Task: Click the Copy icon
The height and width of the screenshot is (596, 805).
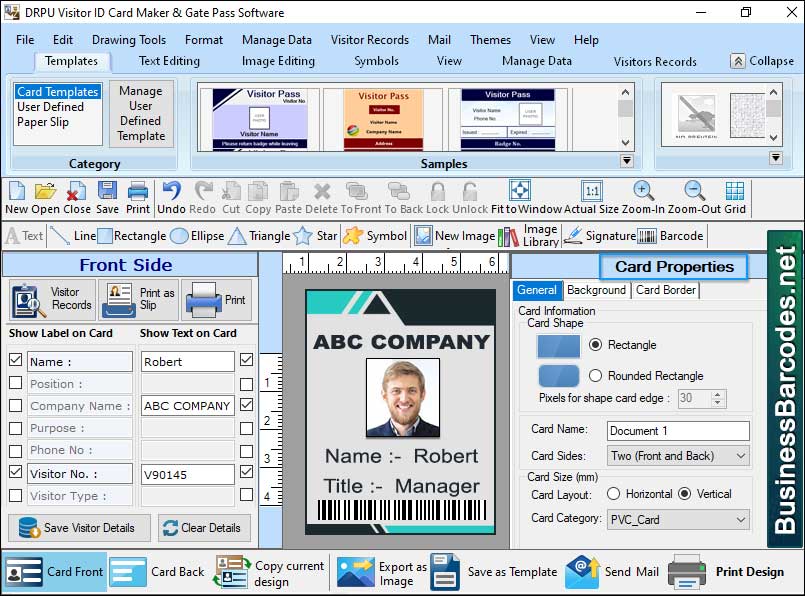Action: (258, 198)
